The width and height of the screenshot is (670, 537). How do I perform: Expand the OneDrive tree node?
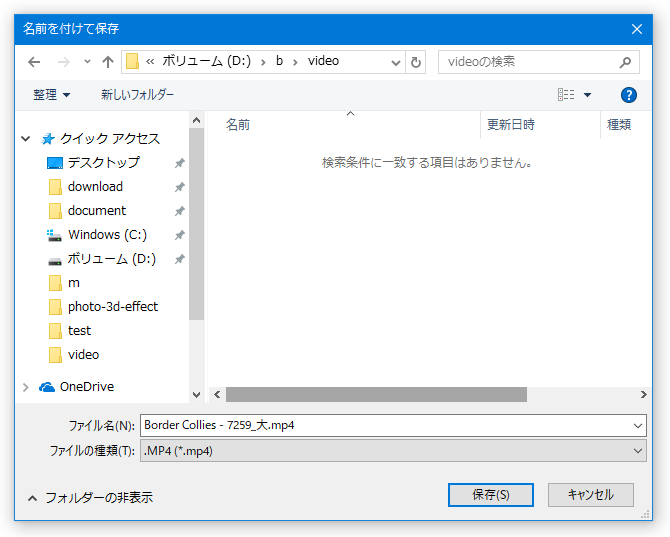click(26, 387)
